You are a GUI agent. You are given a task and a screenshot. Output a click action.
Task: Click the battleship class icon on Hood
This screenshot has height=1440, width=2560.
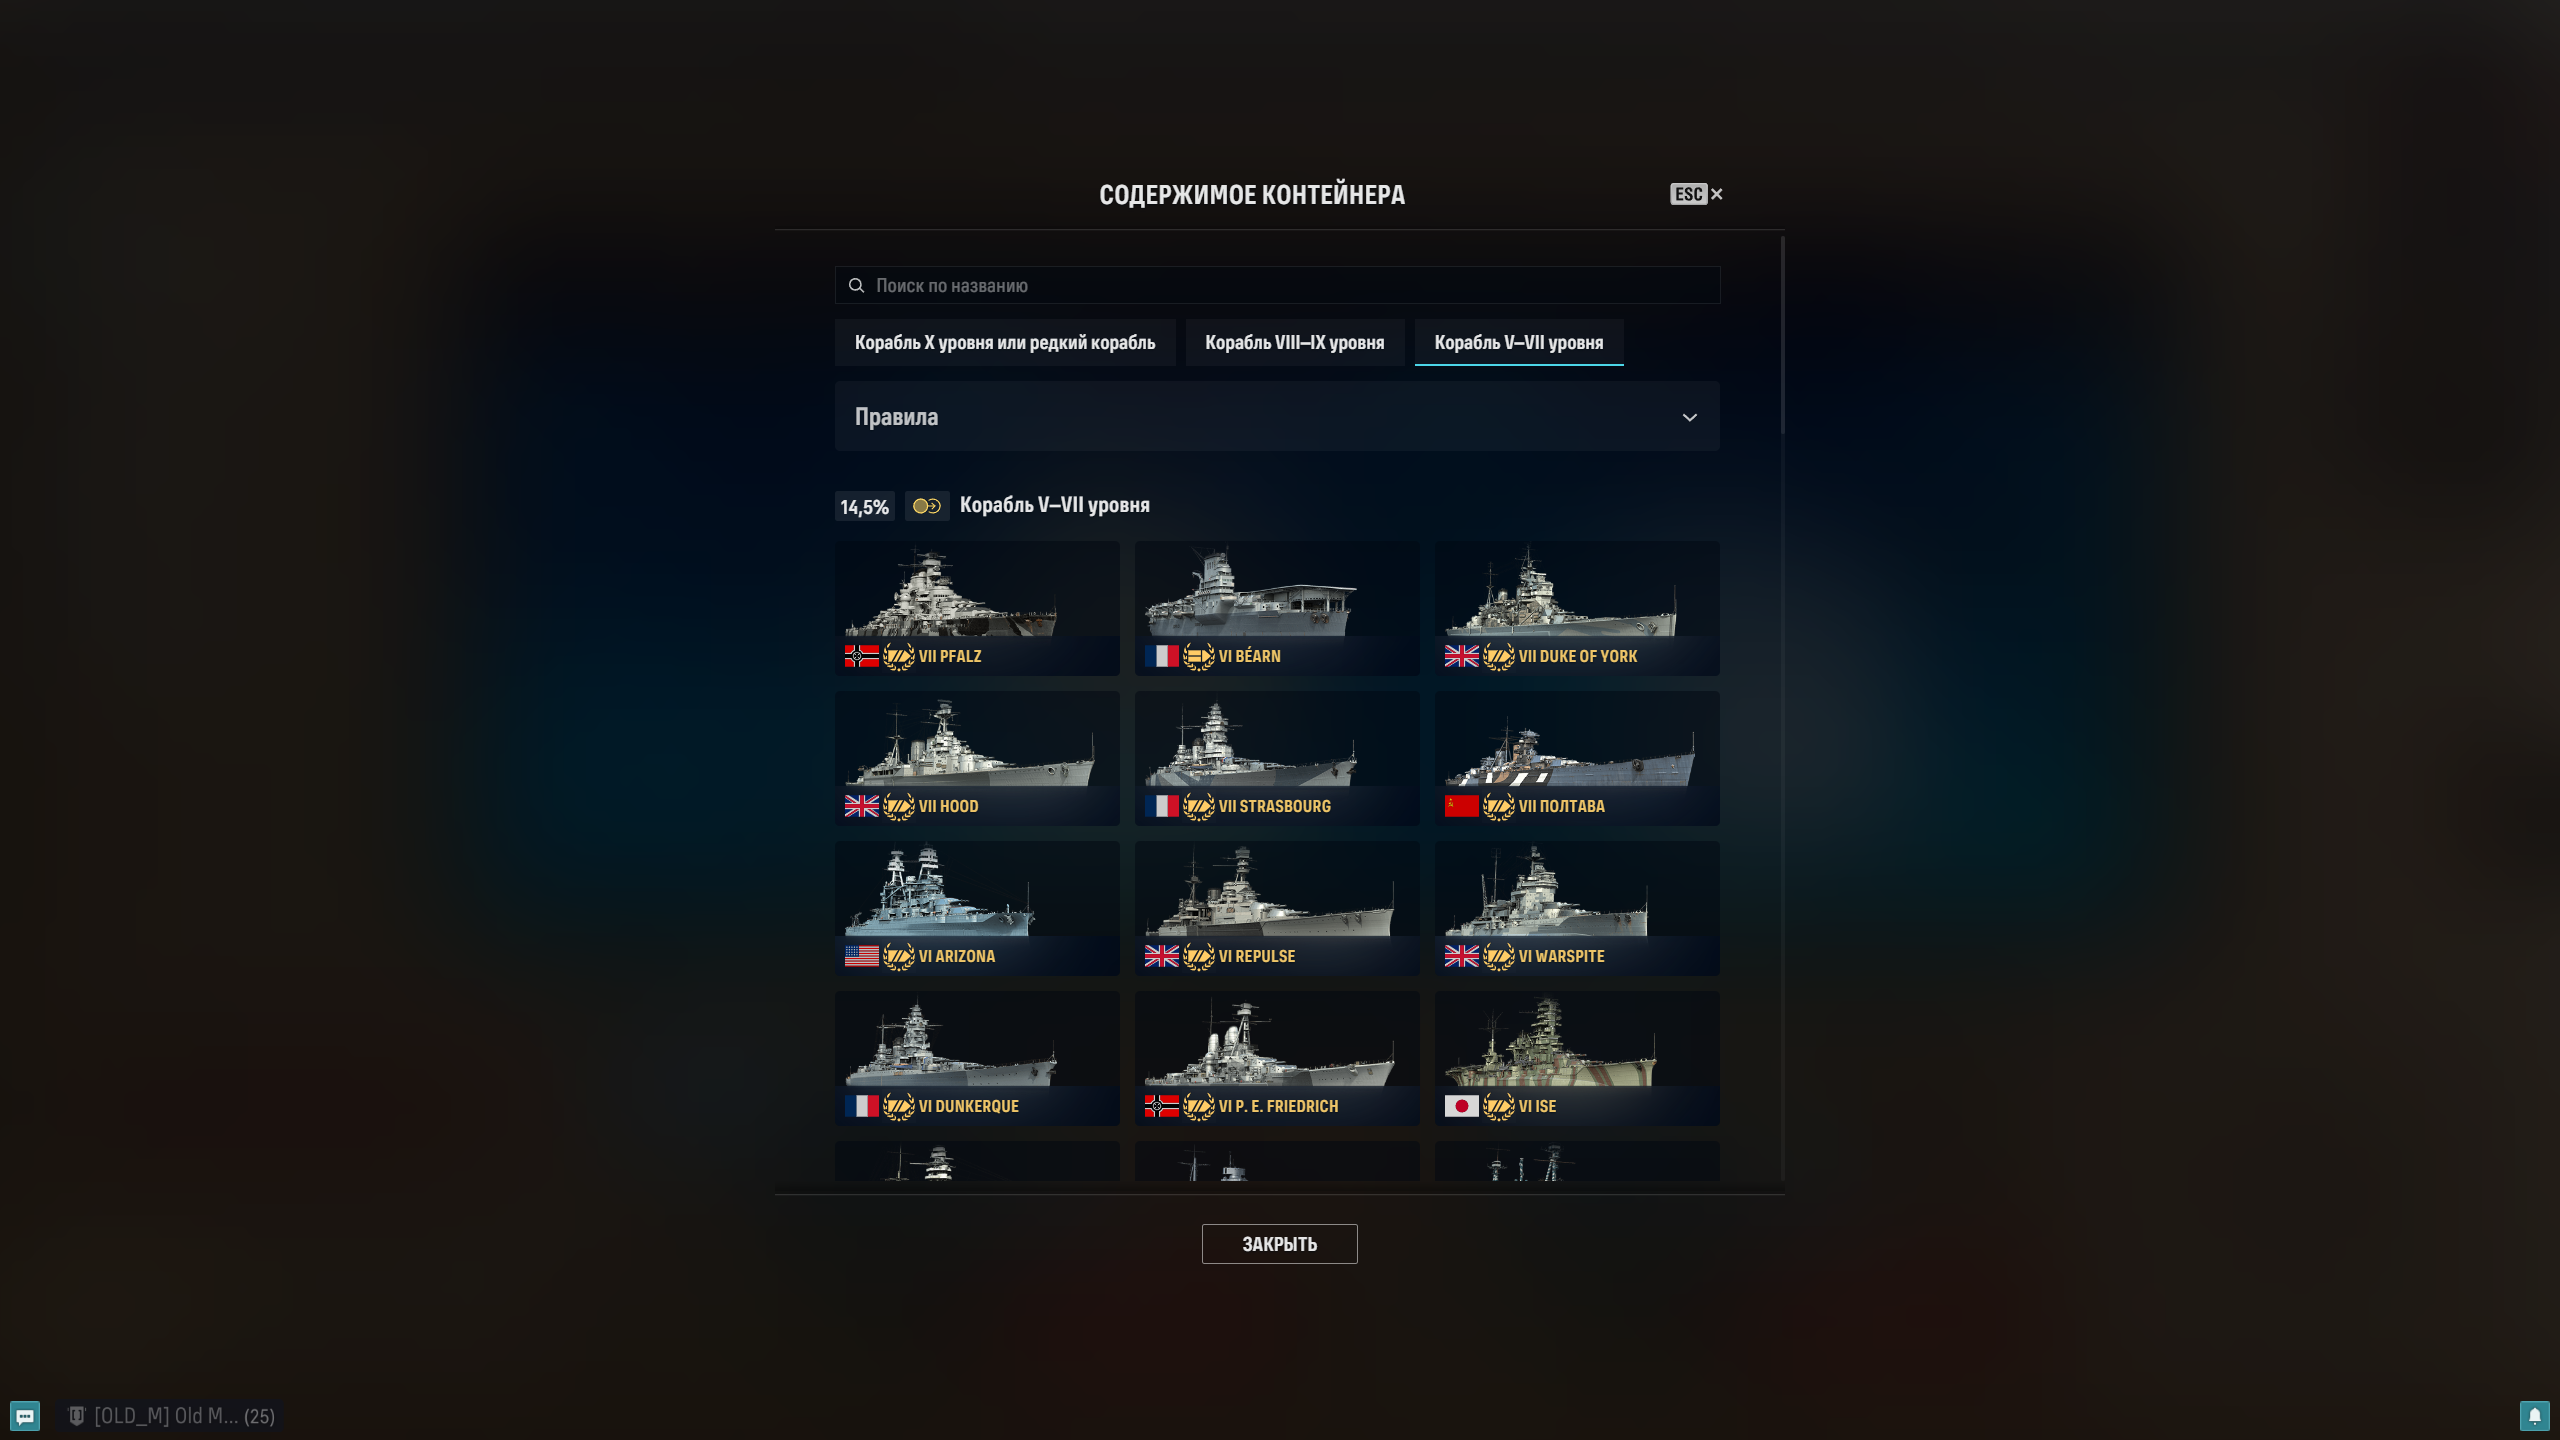(898, 806)
